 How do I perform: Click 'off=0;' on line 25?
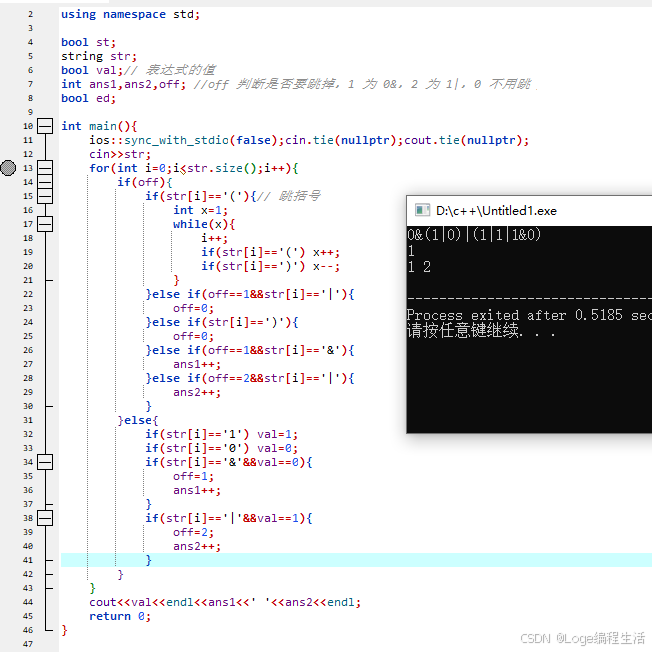click(193, 336)
